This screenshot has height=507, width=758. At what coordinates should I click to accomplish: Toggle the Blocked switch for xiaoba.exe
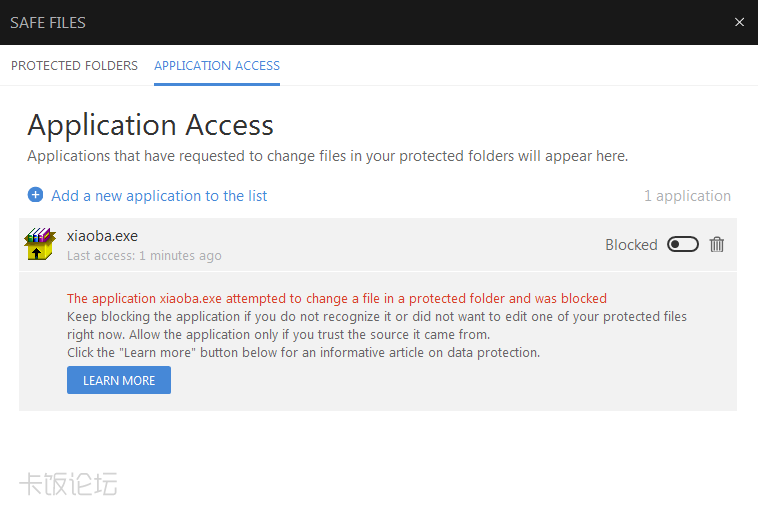[682, 244]
